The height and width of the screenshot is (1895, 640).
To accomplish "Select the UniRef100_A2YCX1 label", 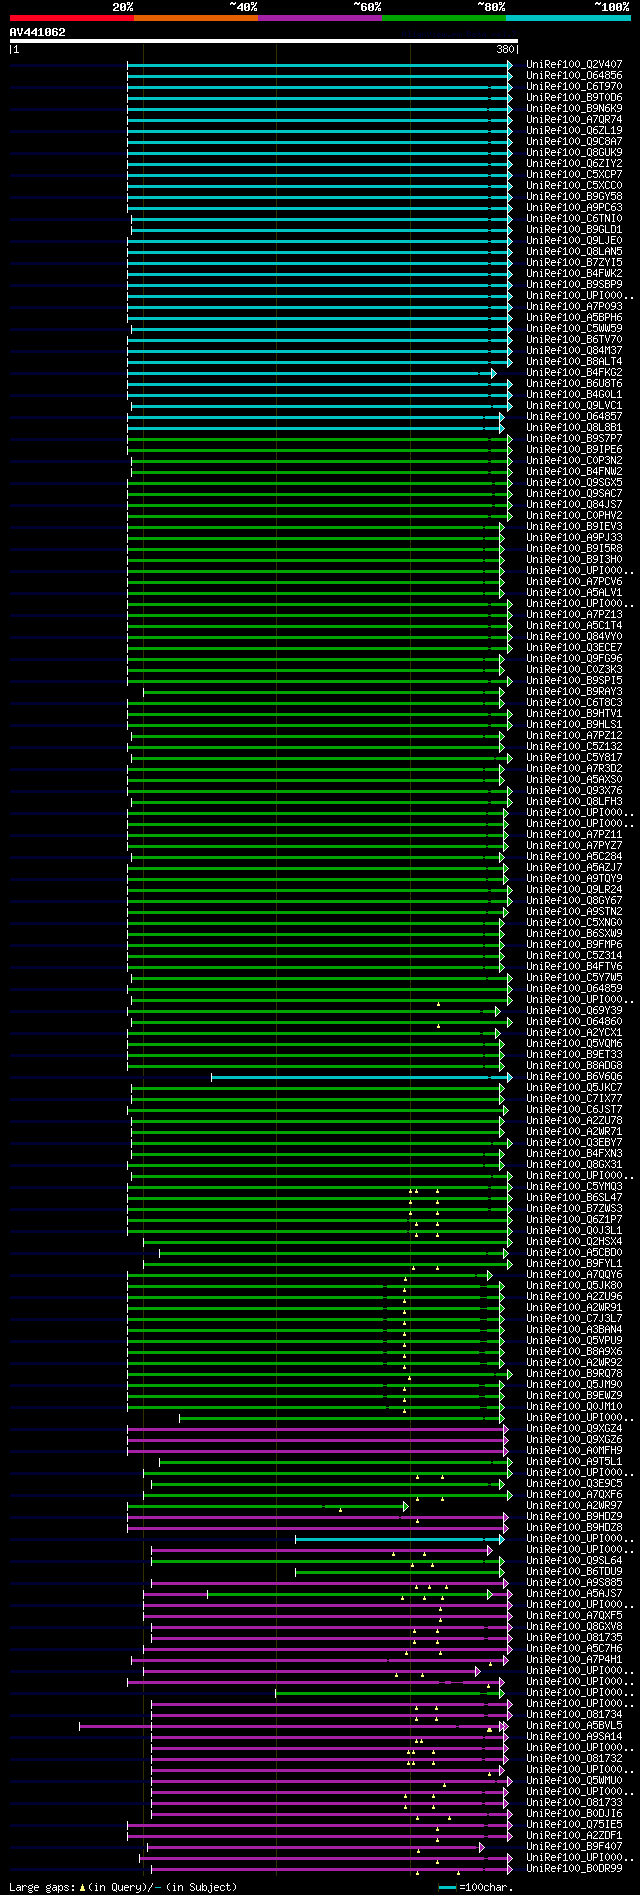I will click(x=574, y=1033).
